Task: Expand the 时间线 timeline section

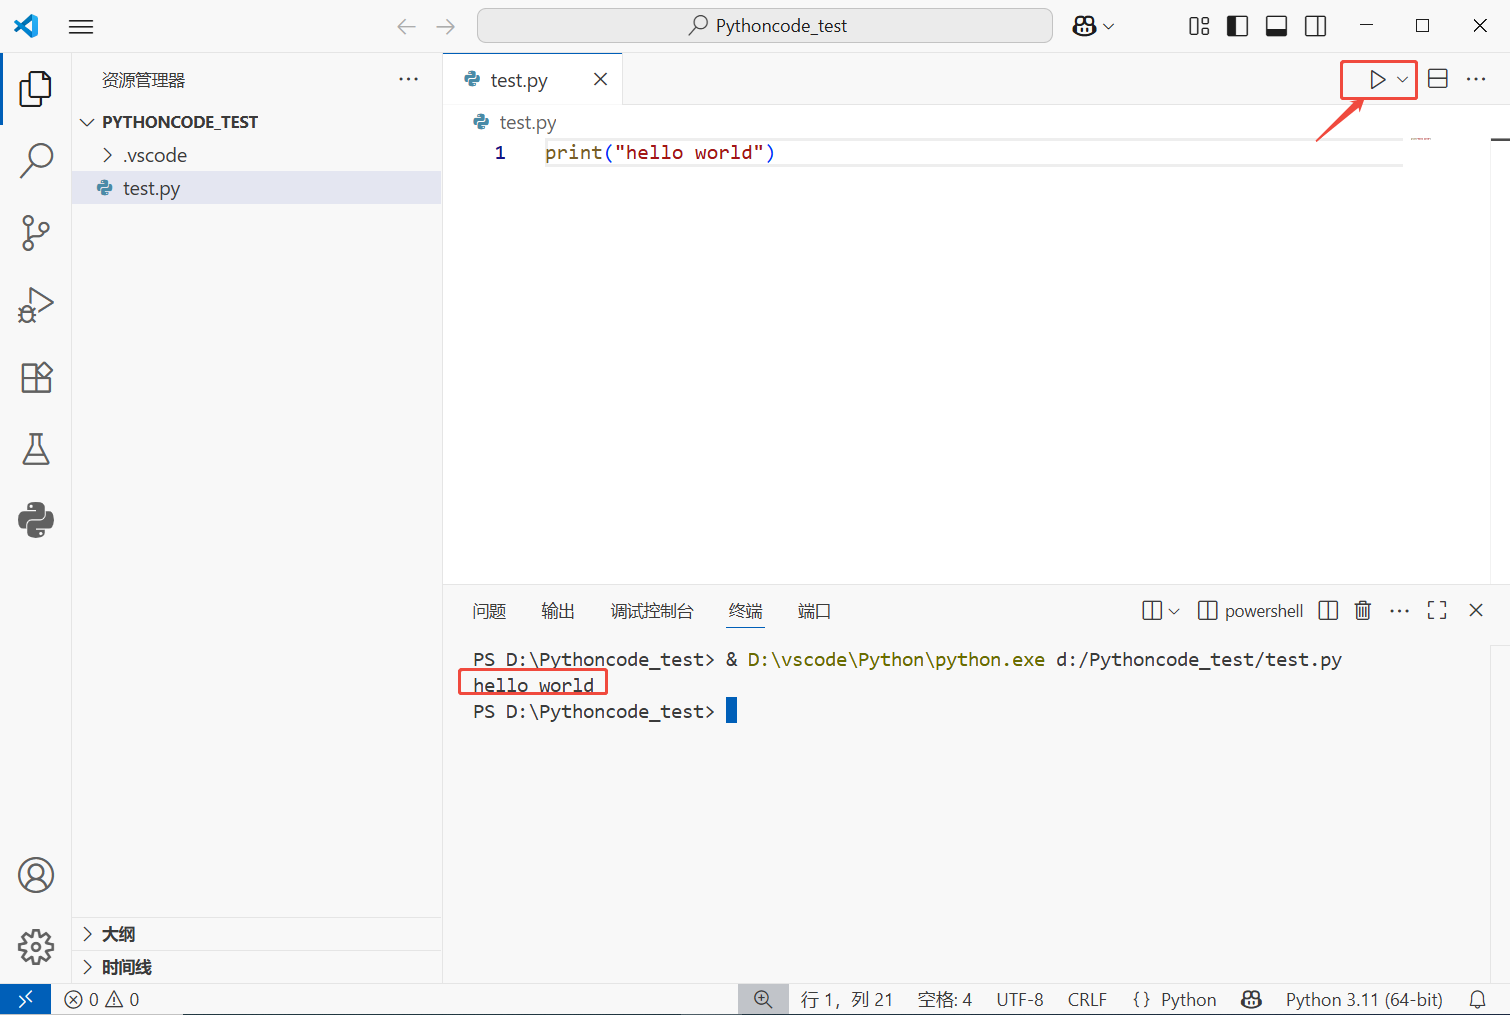Action: pyautogui.click(x=256, y=967)
